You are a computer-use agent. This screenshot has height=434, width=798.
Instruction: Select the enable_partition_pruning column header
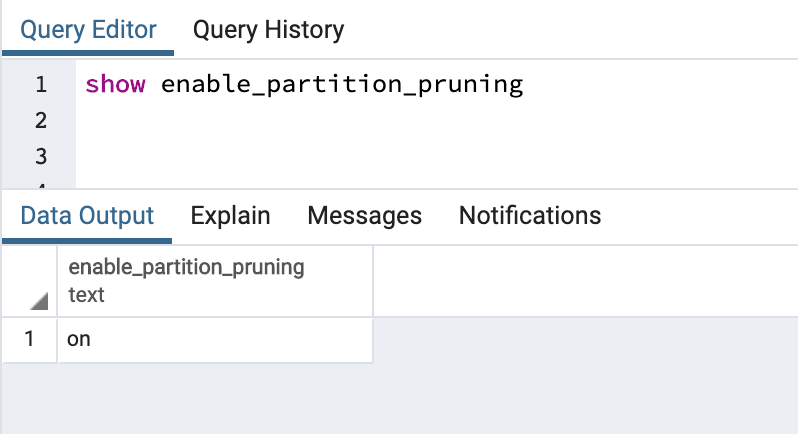[215, 281]
